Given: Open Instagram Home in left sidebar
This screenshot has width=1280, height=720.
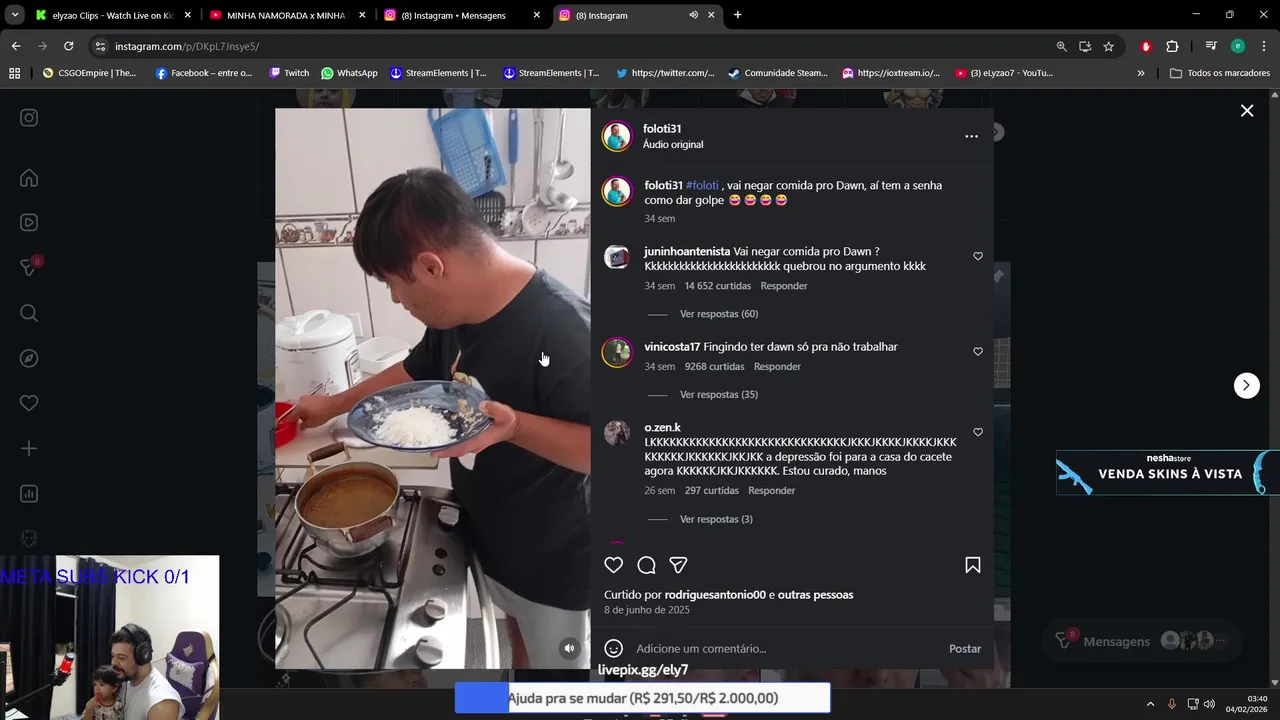Looking at the screenshot, I should click(x=29, y=178).
